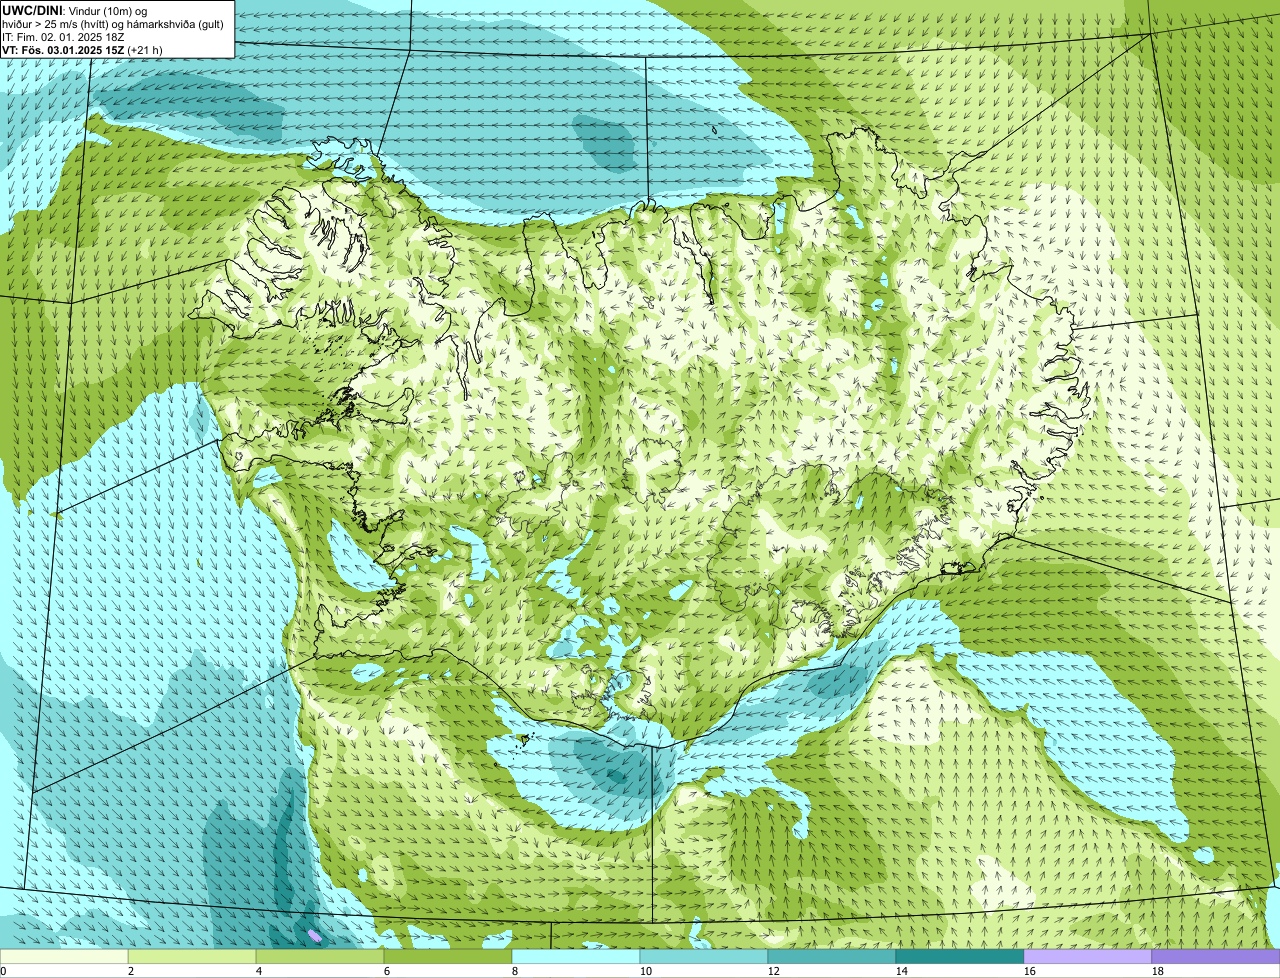The height and width of the screenshot is (978, 1280).
Task: Click the light cyan 8–10 m/s legend swatch
Action: [x=576, y=957]
